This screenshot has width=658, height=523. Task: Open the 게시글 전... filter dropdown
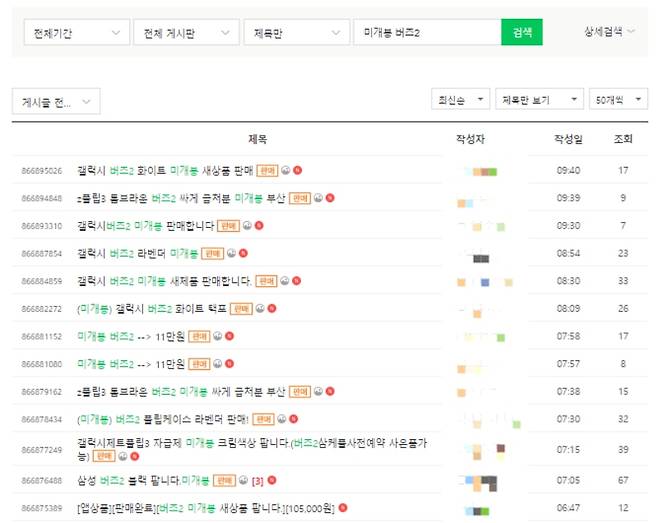click(x=56, y=102)
